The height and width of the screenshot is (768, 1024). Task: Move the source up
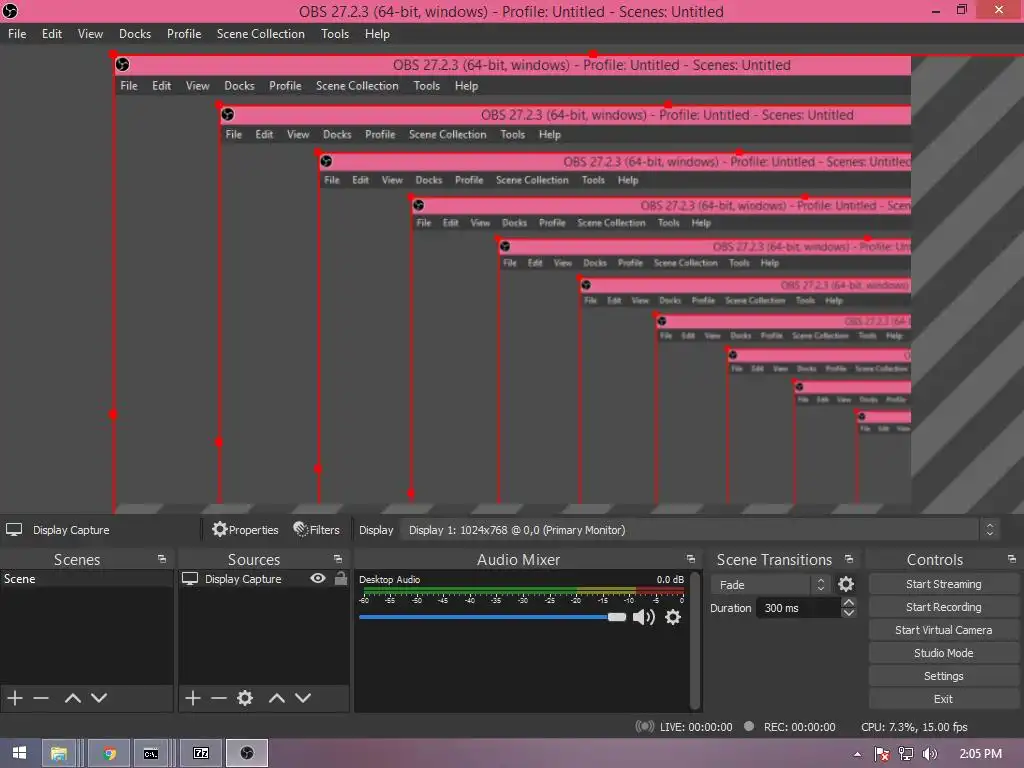(277, 697)
